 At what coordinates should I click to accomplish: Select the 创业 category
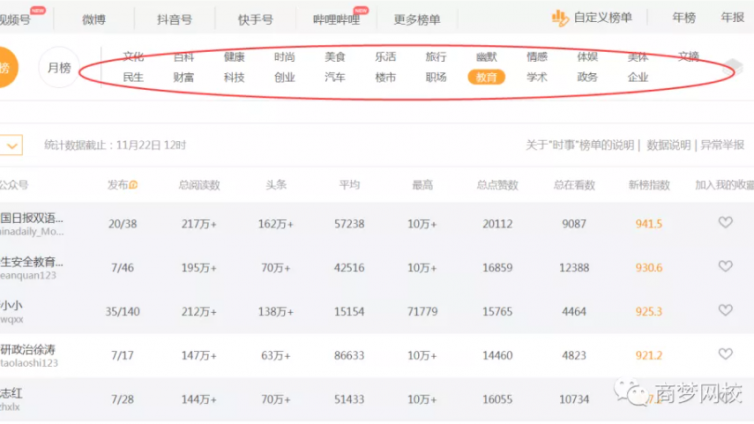[x=285, y=77]
